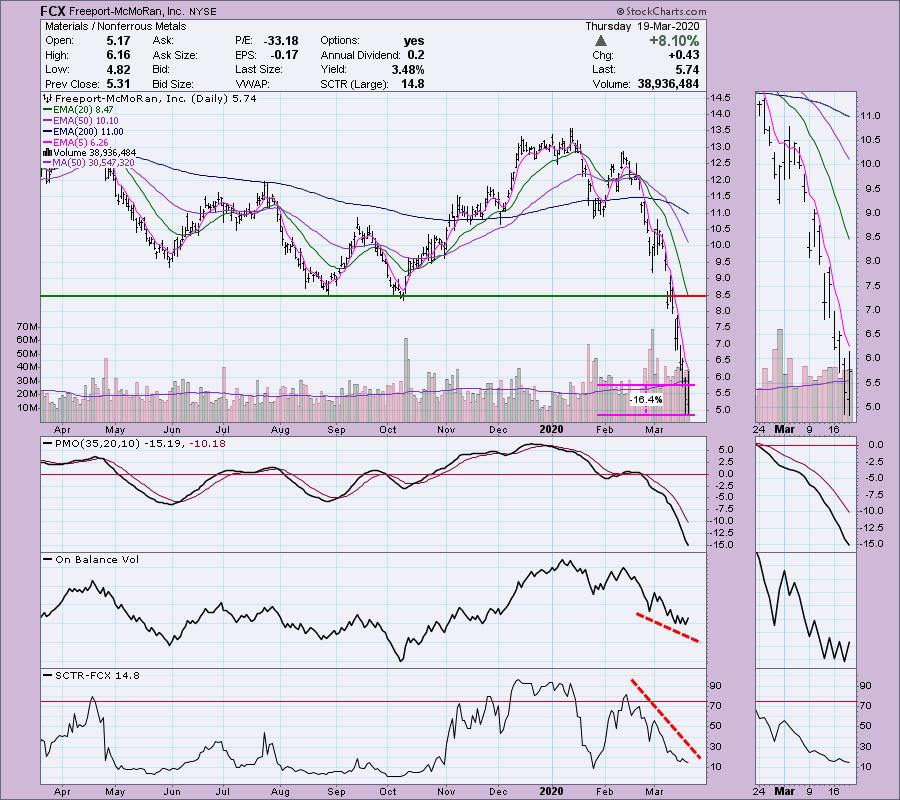
Task: Click the -16.4% annotation label
Action: coord(646,399)
